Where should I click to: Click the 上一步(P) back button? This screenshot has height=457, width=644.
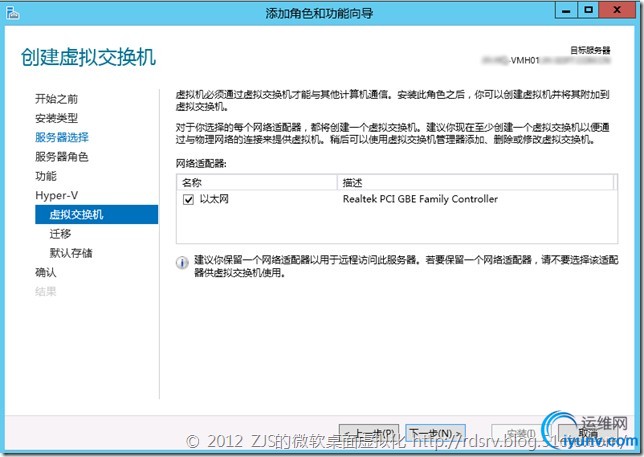click(x=369, y=433)
